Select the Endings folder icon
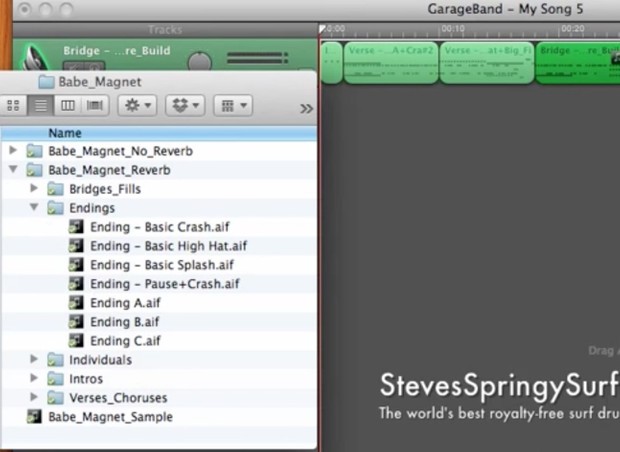Viewport: 620px width, 452px height. click(x=55, y=208)
